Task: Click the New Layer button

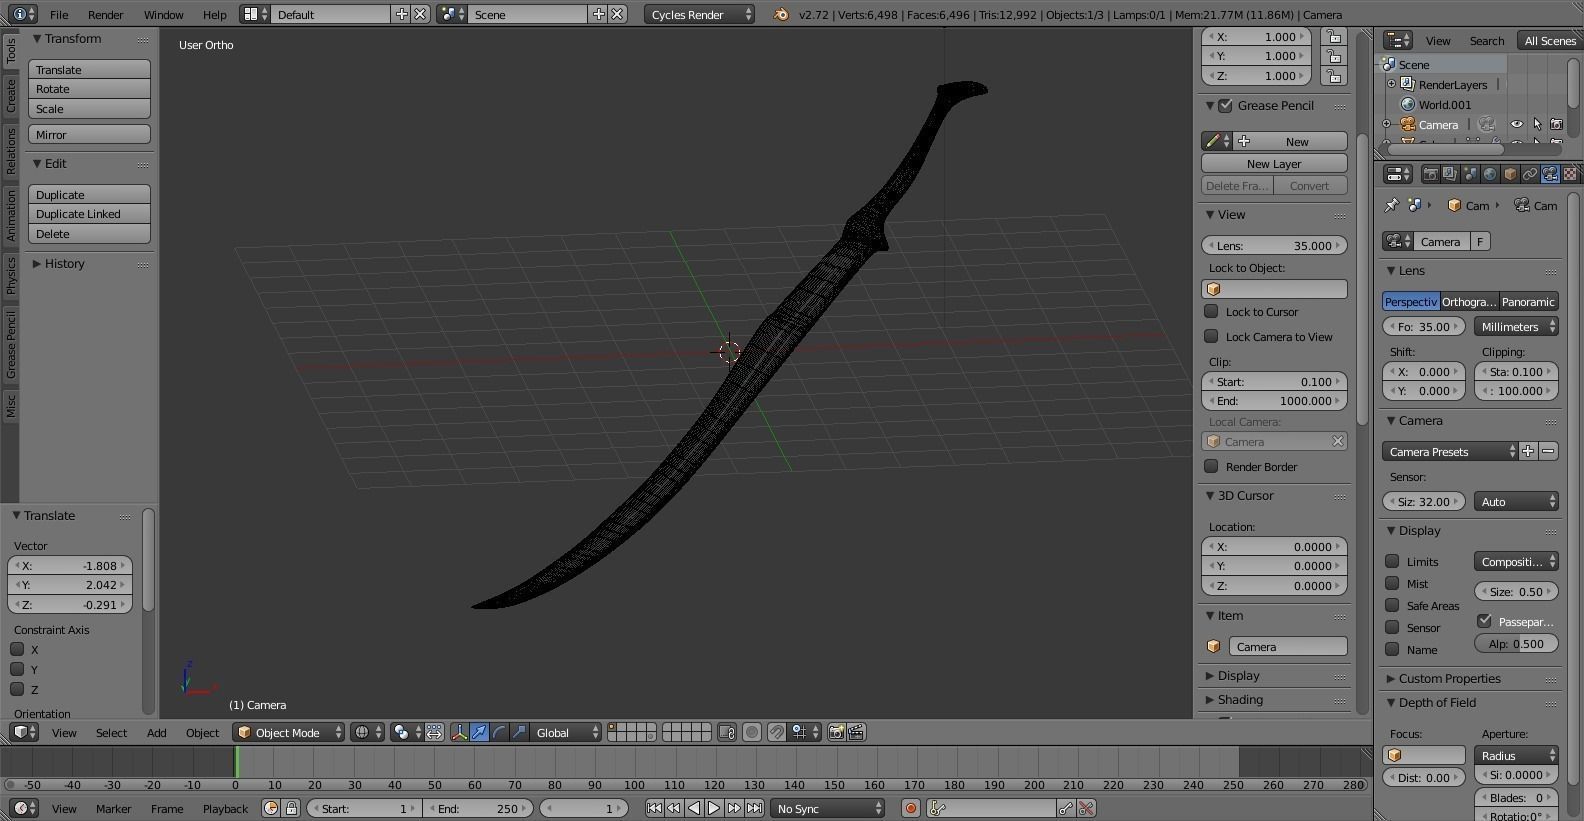Action: pos(1274,163)
